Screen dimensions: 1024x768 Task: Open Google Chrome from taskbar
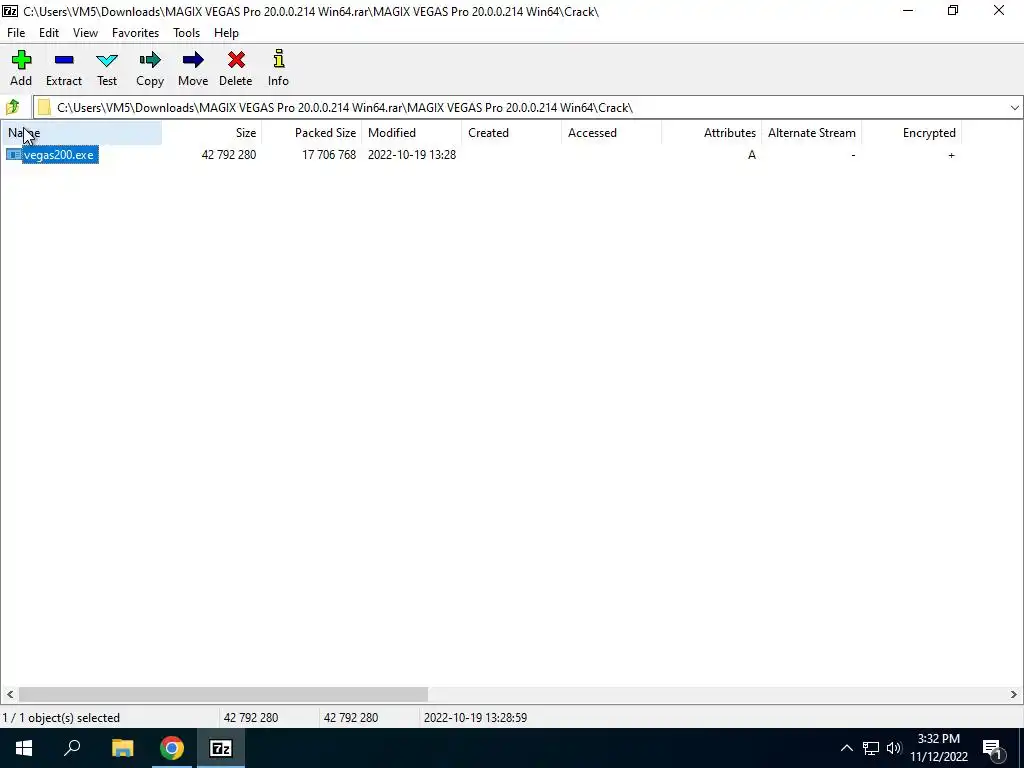pyautogui.click(x=172, y=748)
